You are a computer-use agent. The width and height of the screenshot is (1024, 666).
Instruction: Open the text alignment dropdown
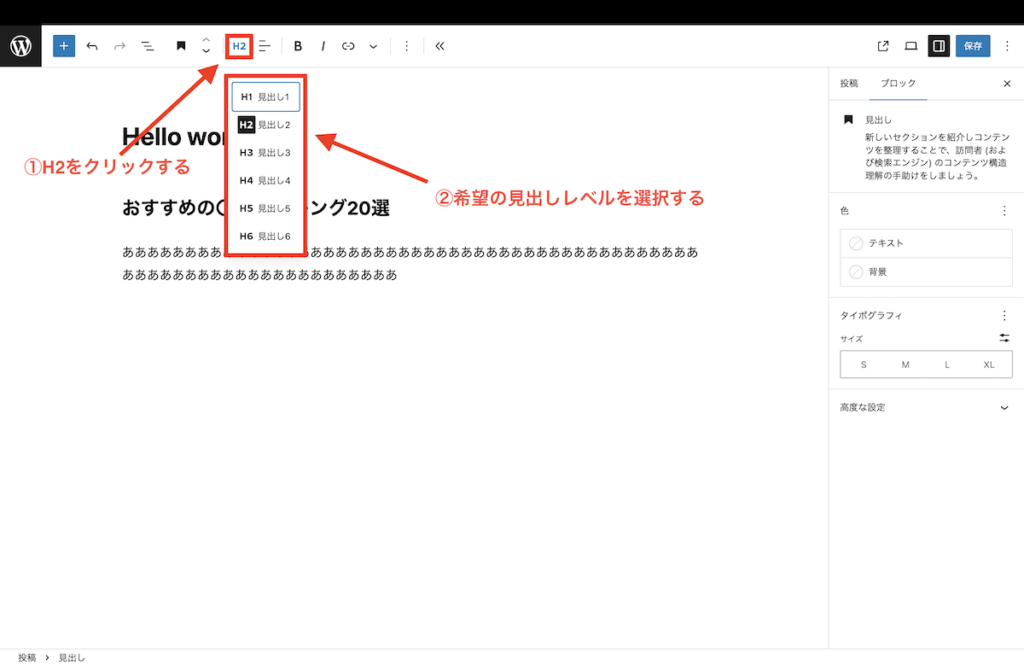pyautogui.click(x=264, y=46)
